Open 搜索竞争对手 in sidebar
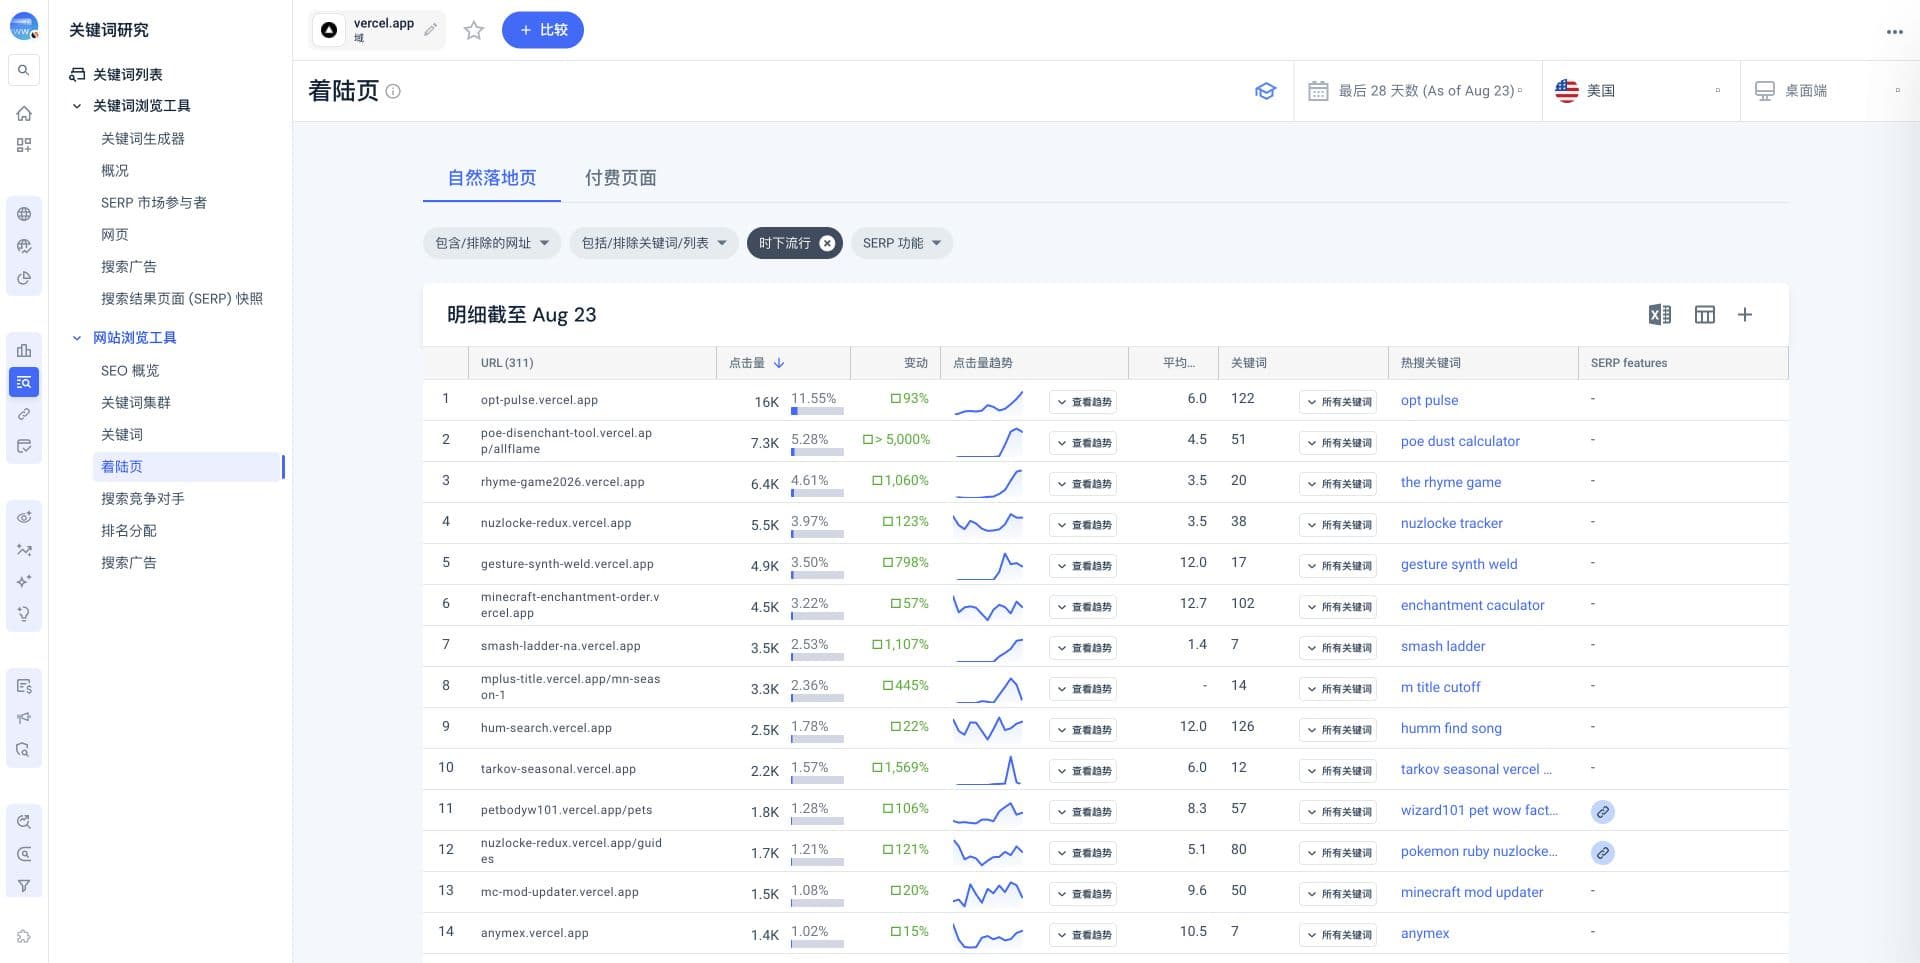This screenshot has height=963, width=1920. point(143,499)
